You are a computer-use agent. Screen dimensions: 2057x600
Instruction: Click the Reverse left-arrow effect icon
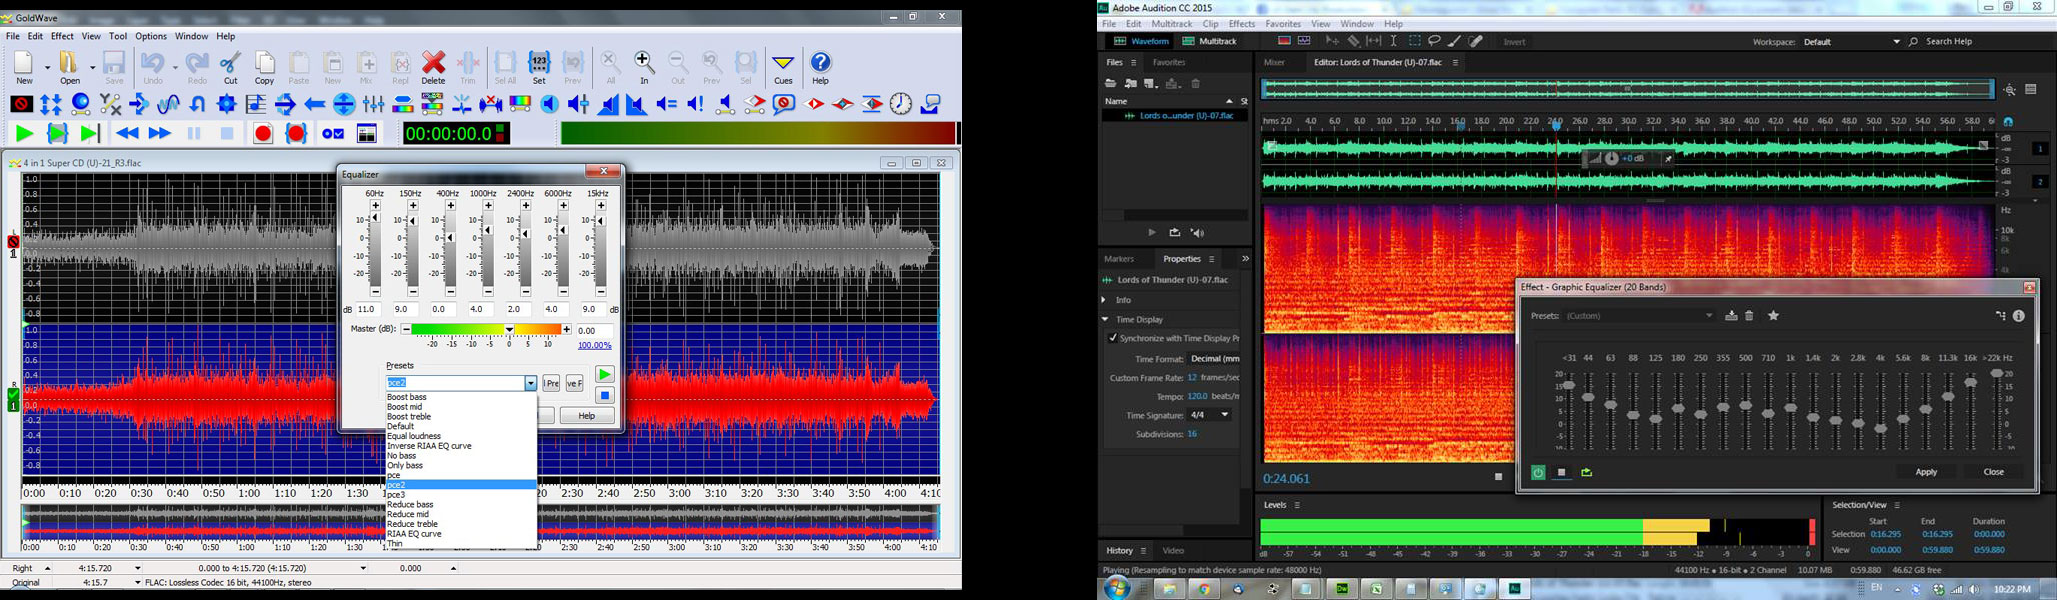pyautogui.click(x=315, y=104)
